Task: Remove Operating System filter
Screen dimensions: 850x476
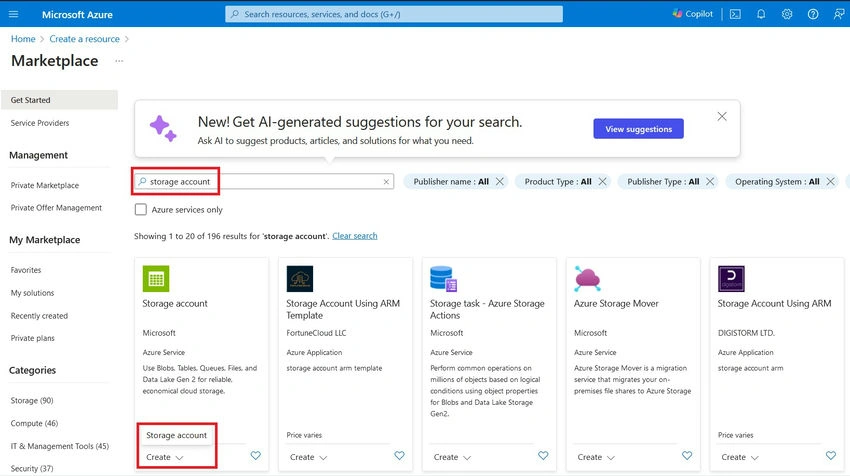Action: (x=830, y=182)
